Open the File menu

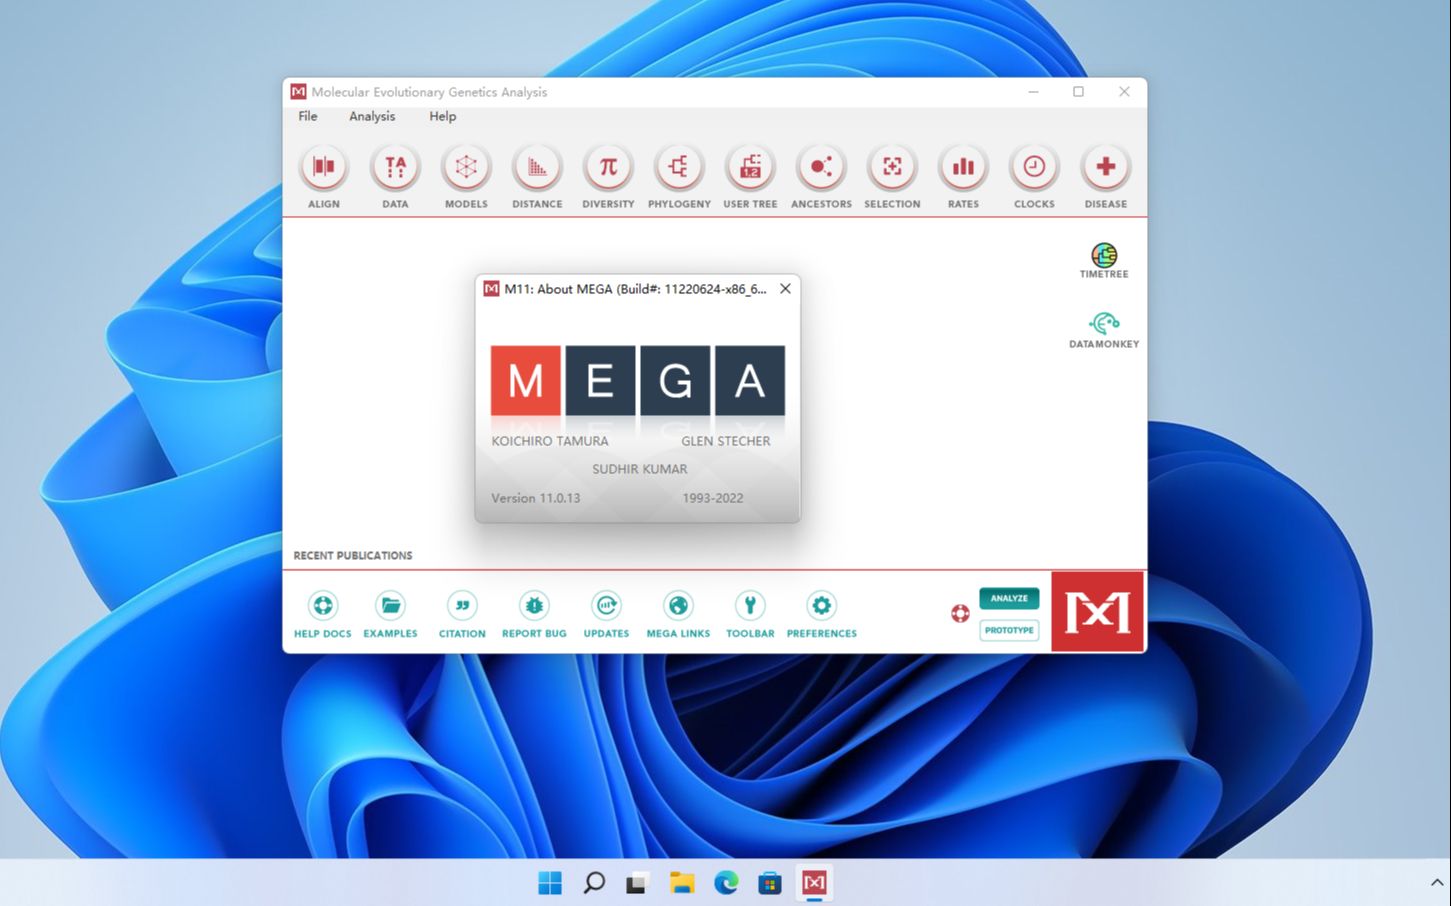[x=308, y=116]
